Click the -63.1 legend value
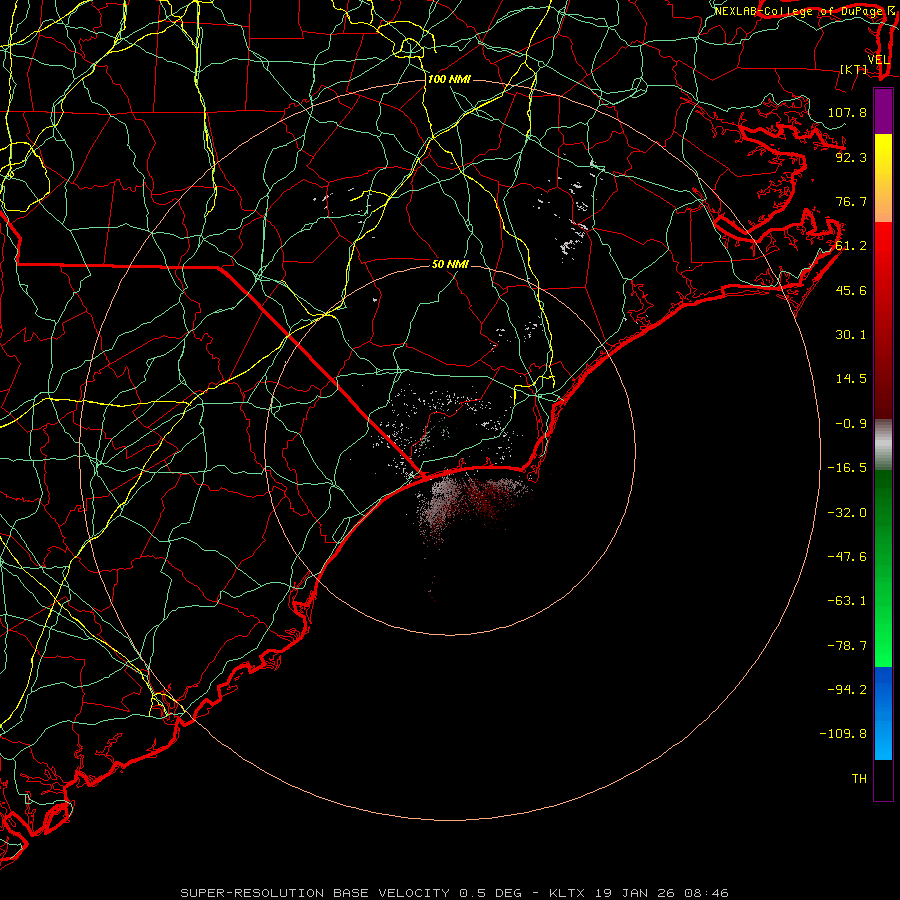900x900 pixels. [847, 601]
